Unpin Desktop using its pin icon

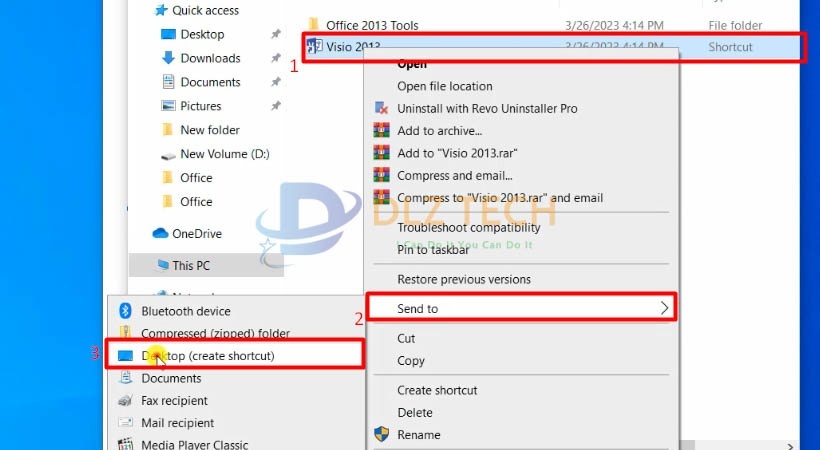(276, 34)
